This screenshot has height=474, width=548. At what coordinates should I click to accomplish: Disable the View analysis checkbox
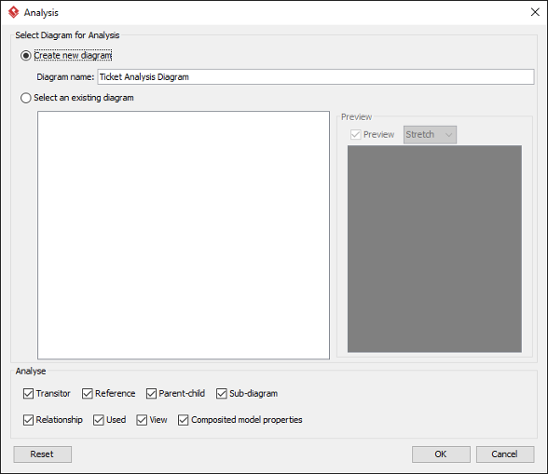point(142,420)
